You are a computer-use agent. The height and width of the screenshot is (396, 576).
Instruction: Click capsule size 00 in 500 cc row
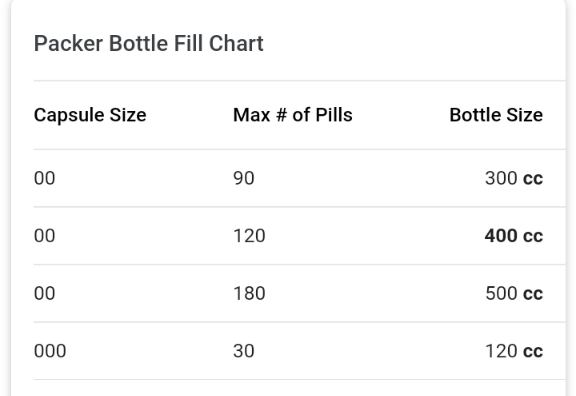click(44, 294)
